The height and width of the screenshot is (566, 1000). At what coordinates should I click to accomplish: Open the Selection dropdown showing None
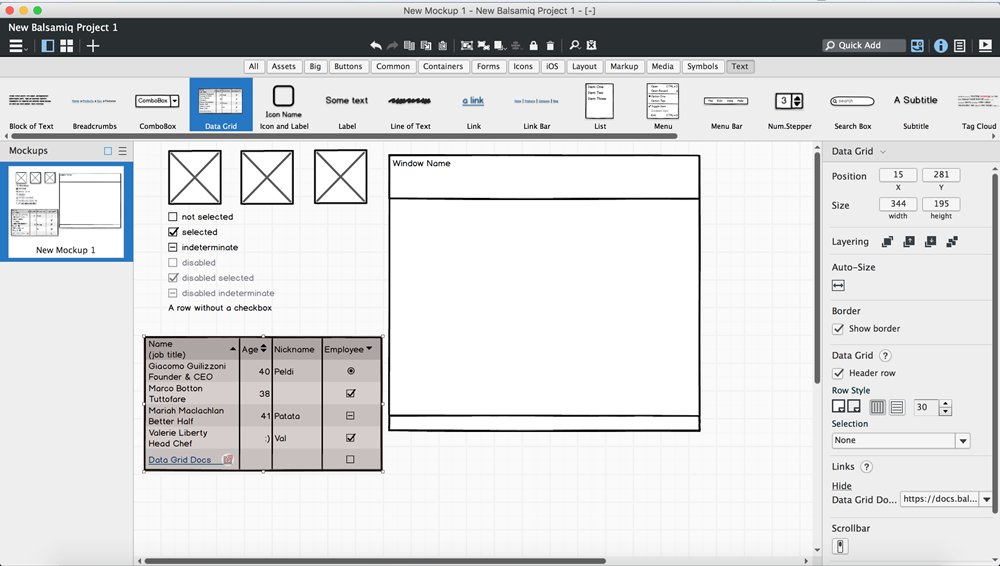point(900,441)
